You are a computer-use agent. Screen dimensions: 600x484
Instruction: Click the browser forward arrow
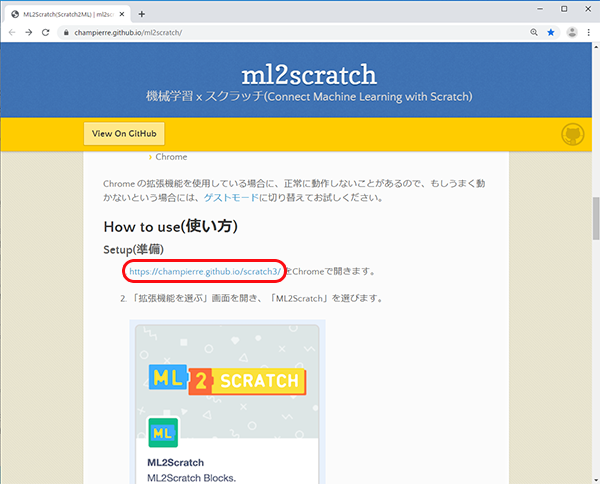(x=29, y=32)
